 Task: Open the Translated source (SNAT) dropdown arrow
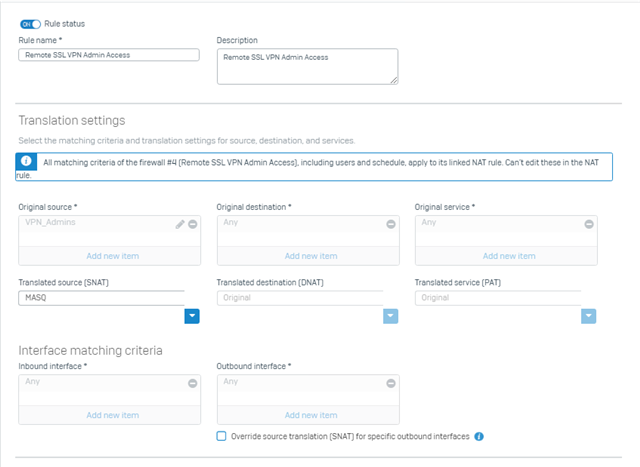192,316
